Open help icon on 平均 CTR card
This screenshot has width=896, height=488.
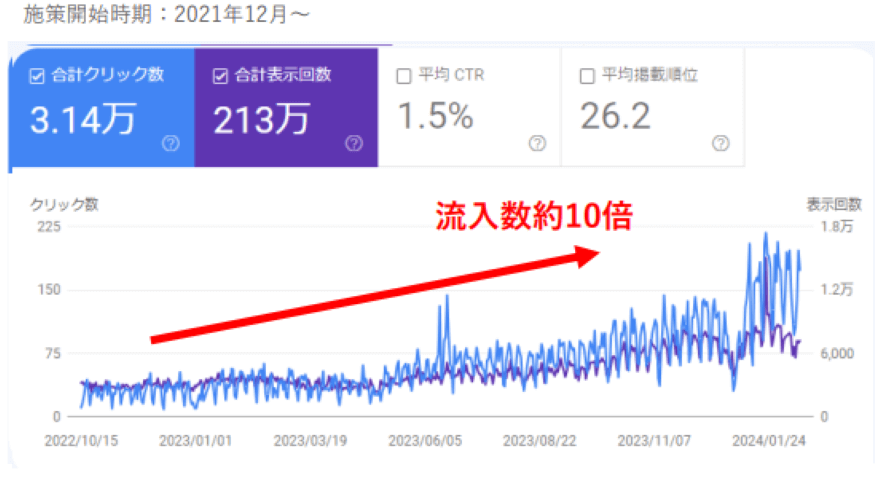pos(537,143)
